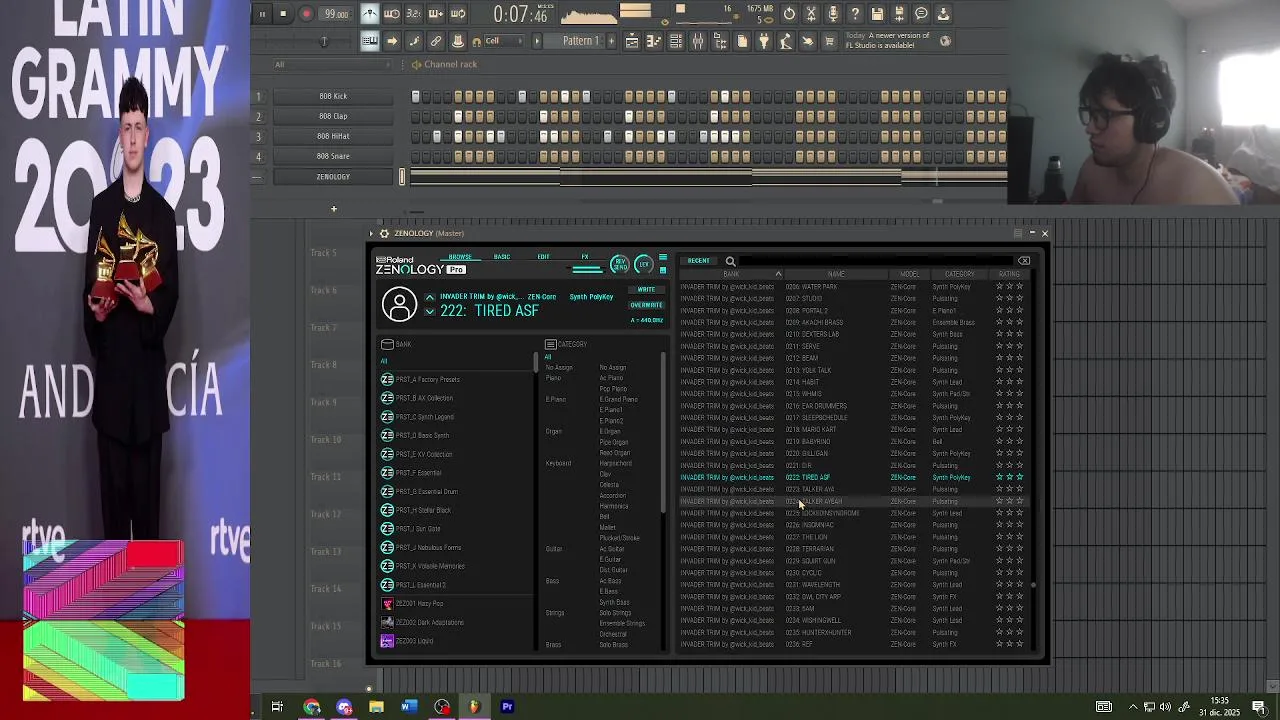Switch to ZENOLOGY FX tab
The width and height of the screenshot is (1280, 720).
pyautogui.click(x=585, y=257)
